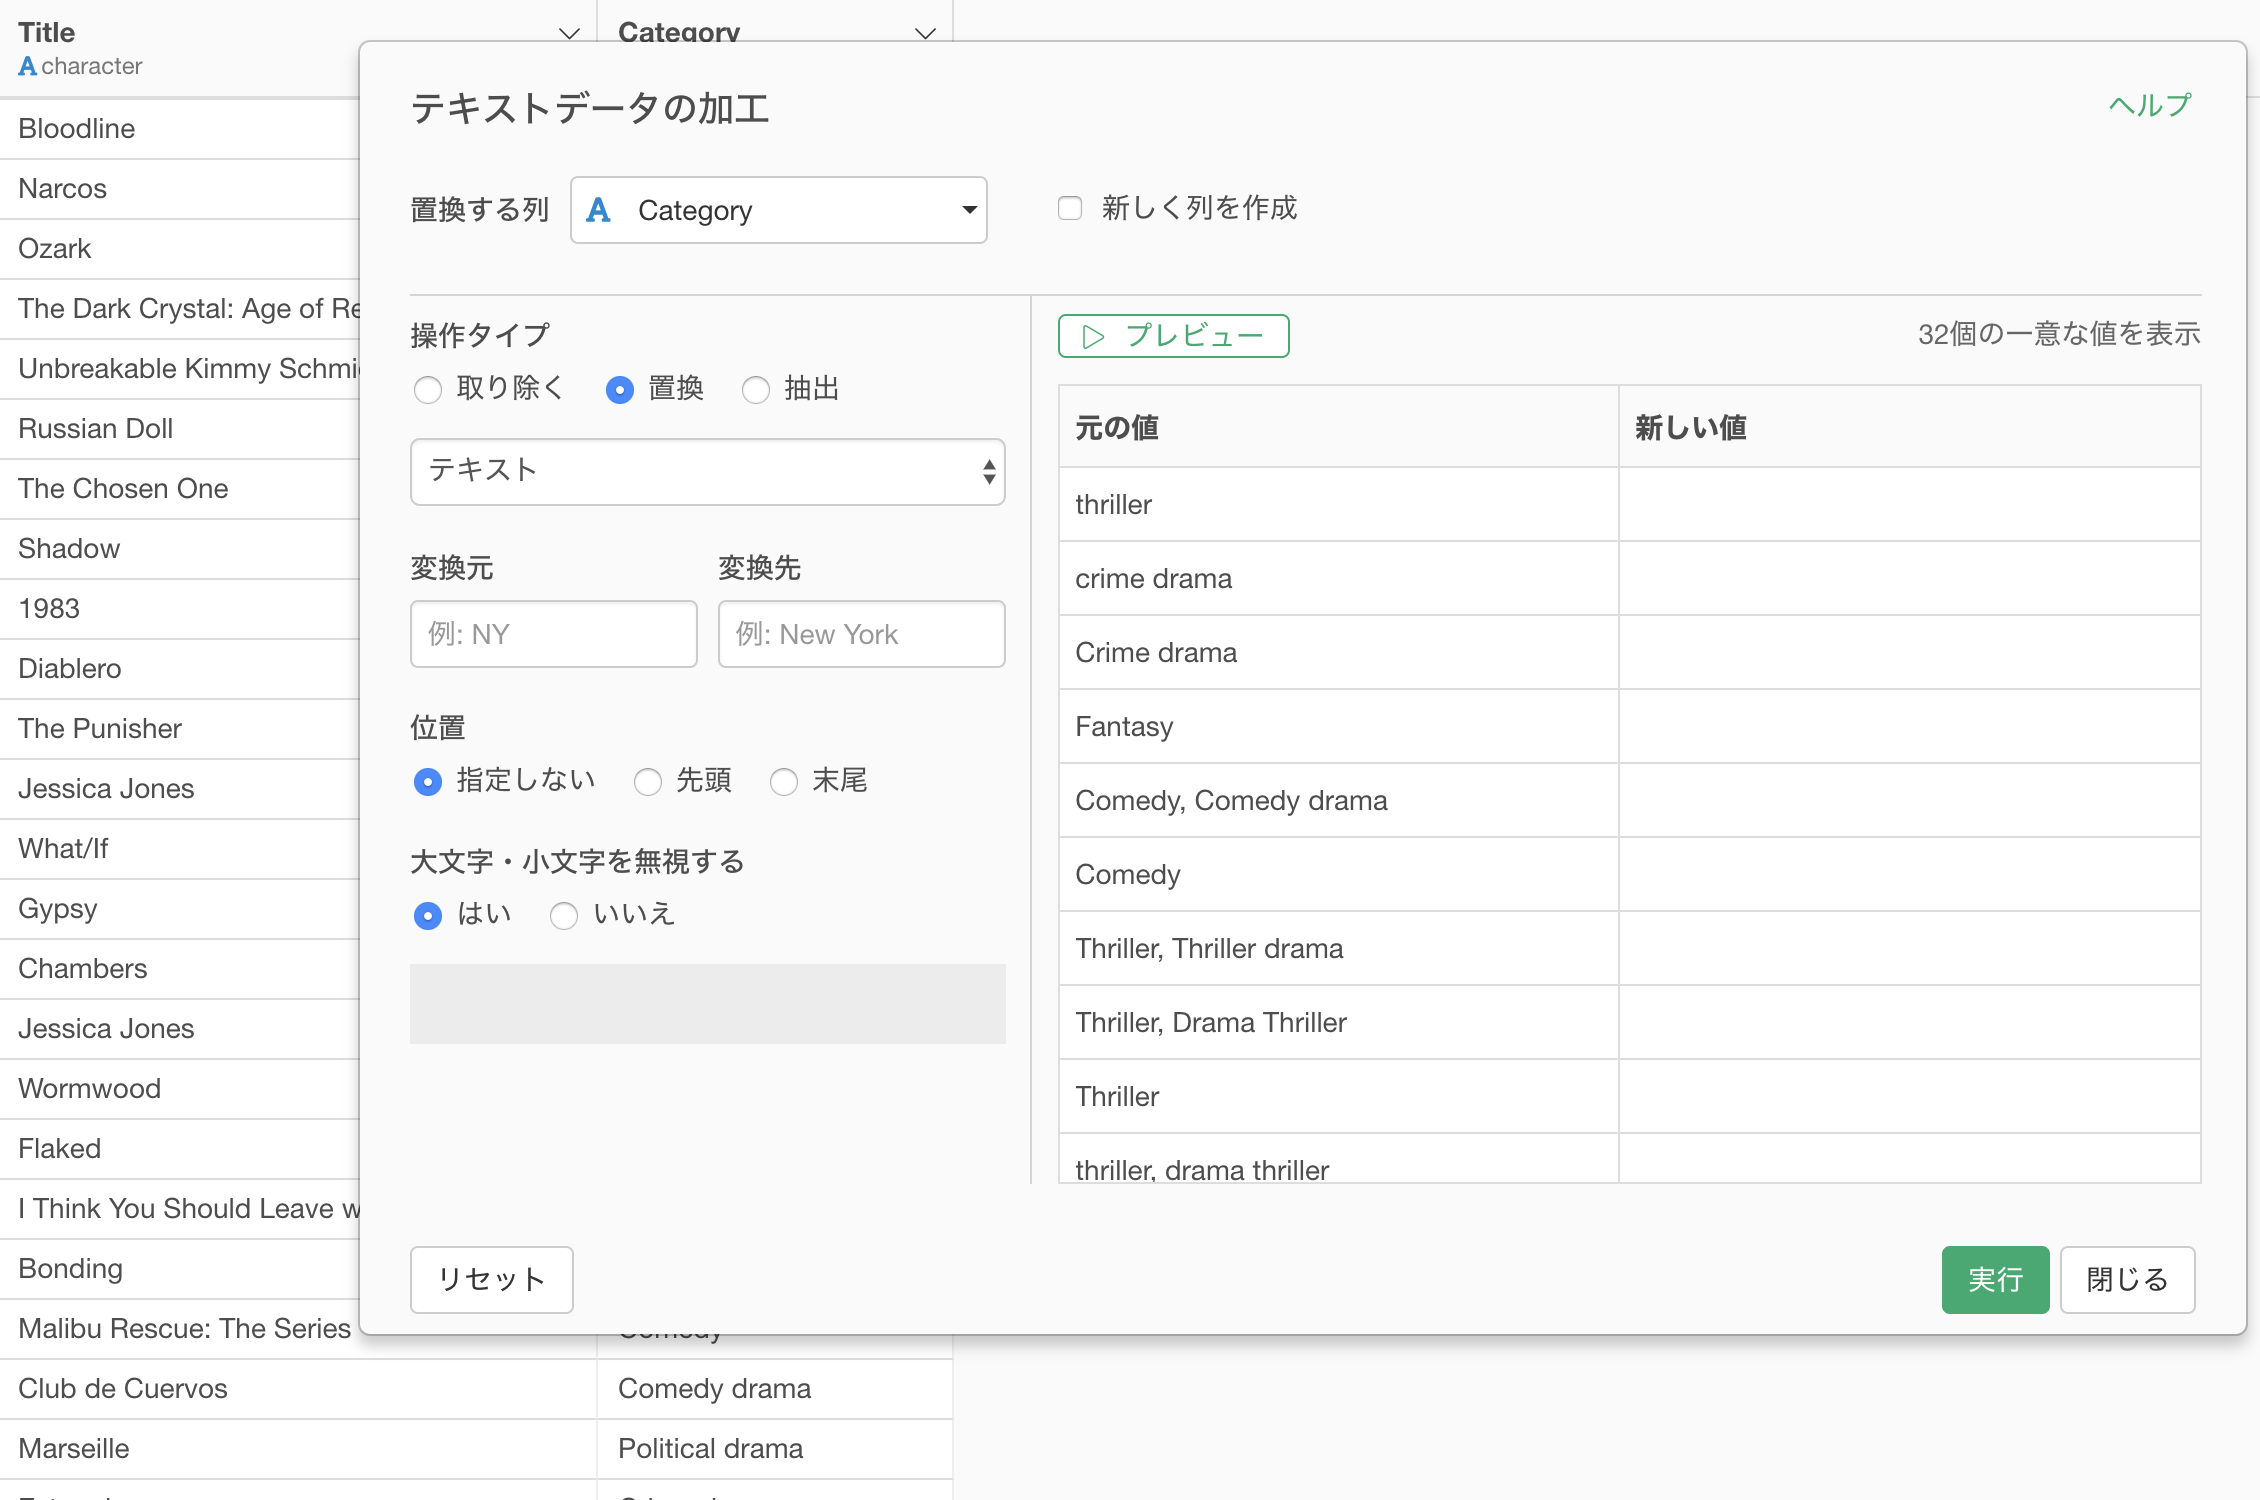Image resolution: width=2260 pixels, height=1500 pixels.
Task: Select the Fantasy value row
Action: pos(1629,726)
